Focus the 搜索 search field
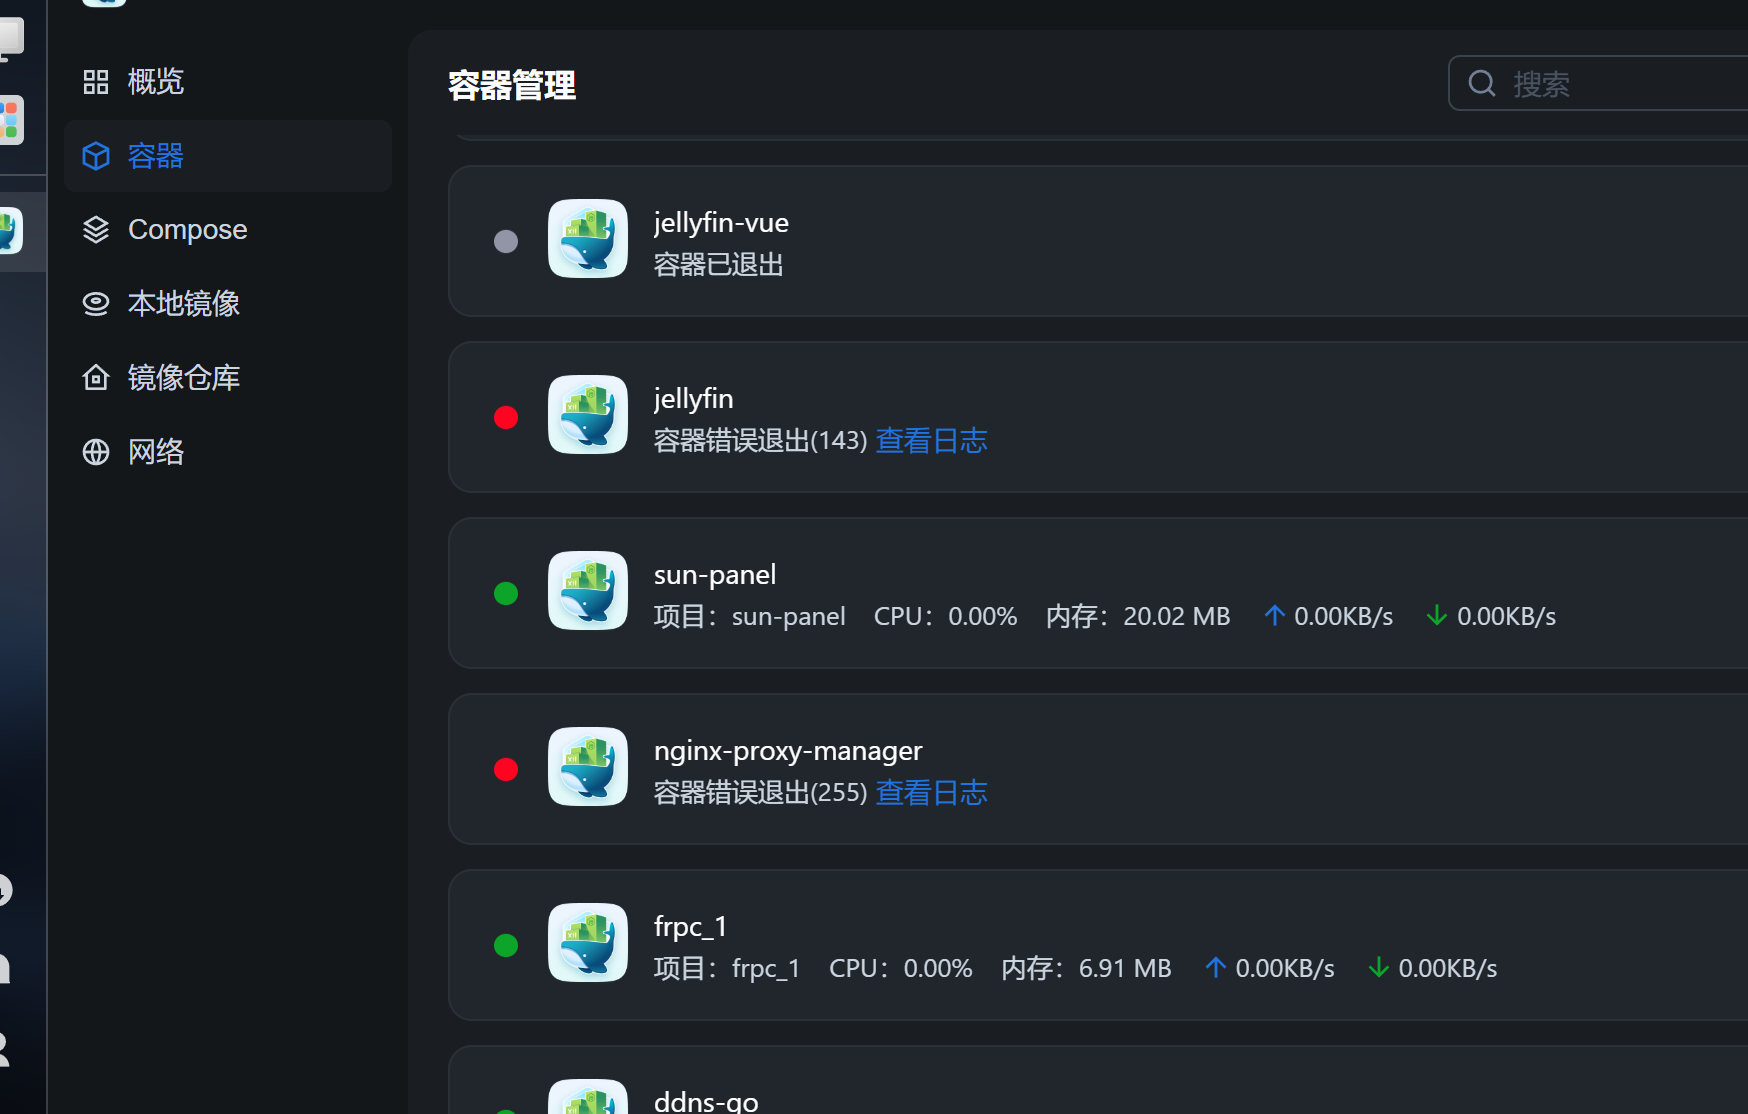Viewport: 1748px width, 1114px height. pyautogui.click(x=1600, y=83)
